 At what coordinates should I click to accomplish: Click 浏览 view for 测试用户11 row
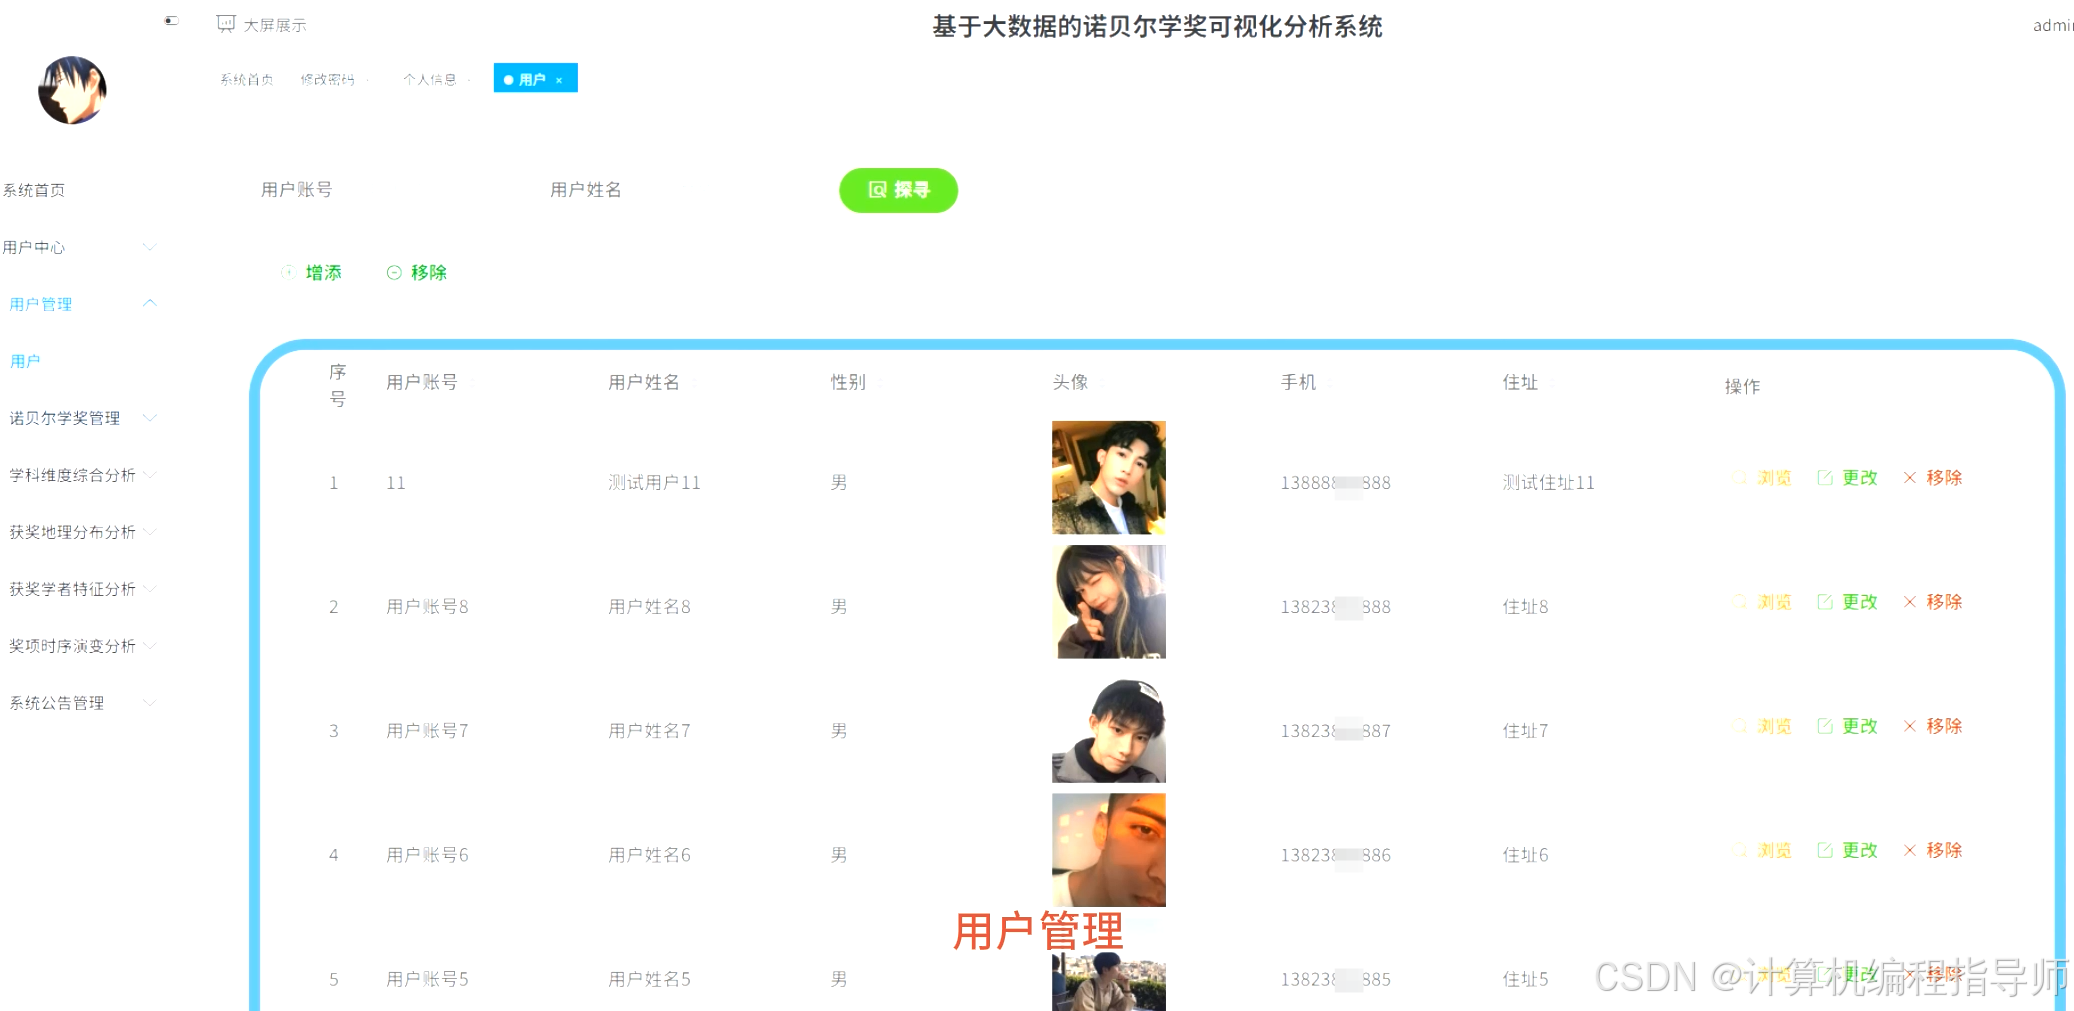point(1762,478)
